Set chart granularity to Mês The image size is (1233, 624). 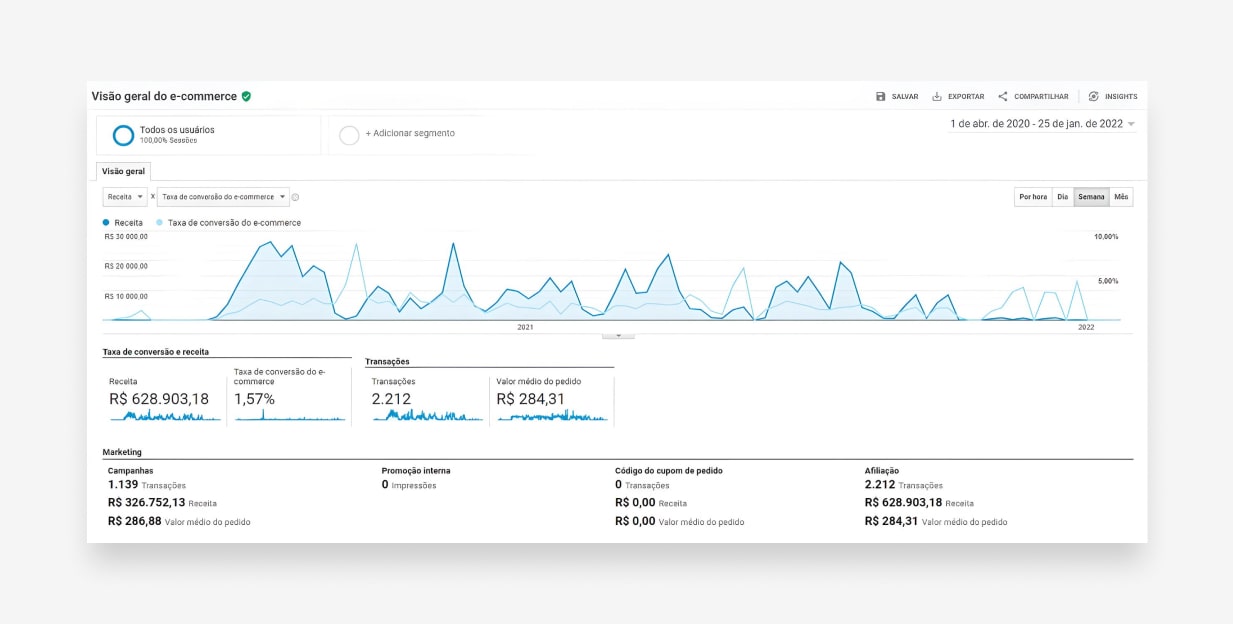point(1121,197)
